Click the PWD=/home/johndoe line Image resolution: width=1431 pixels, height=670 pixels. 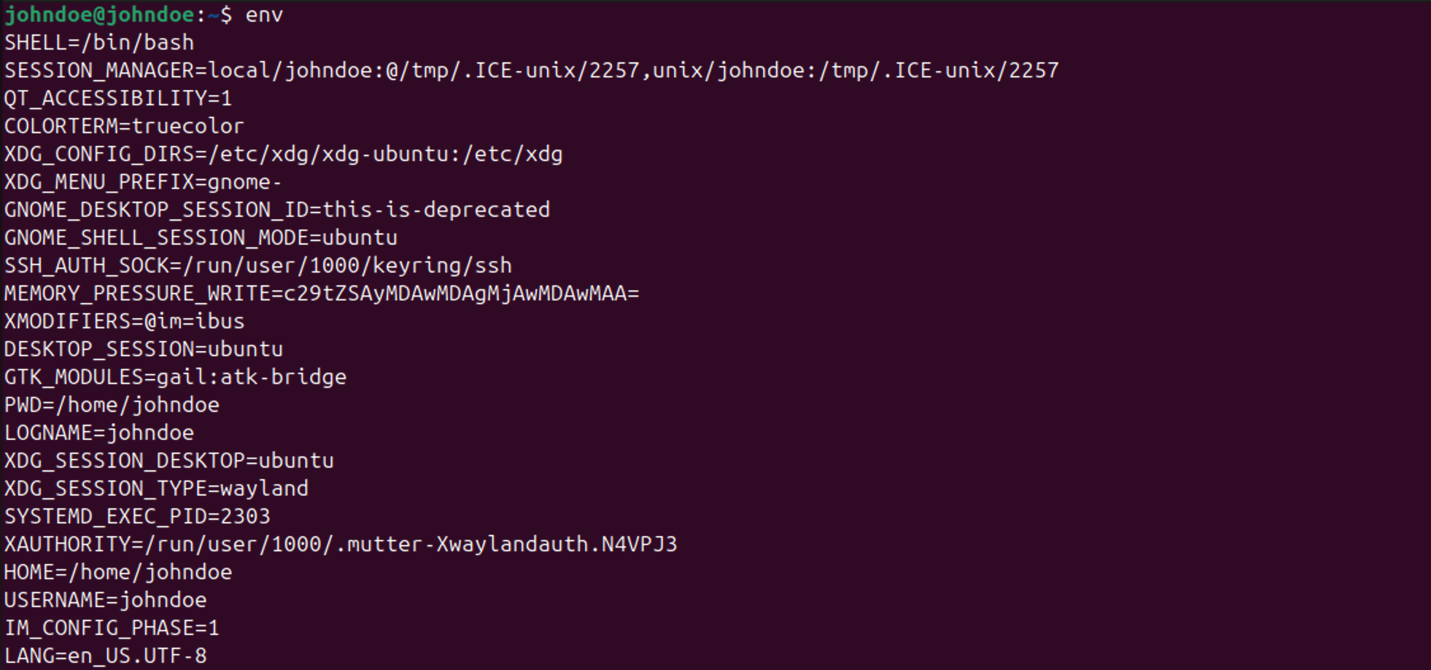(x=111, y=405)
